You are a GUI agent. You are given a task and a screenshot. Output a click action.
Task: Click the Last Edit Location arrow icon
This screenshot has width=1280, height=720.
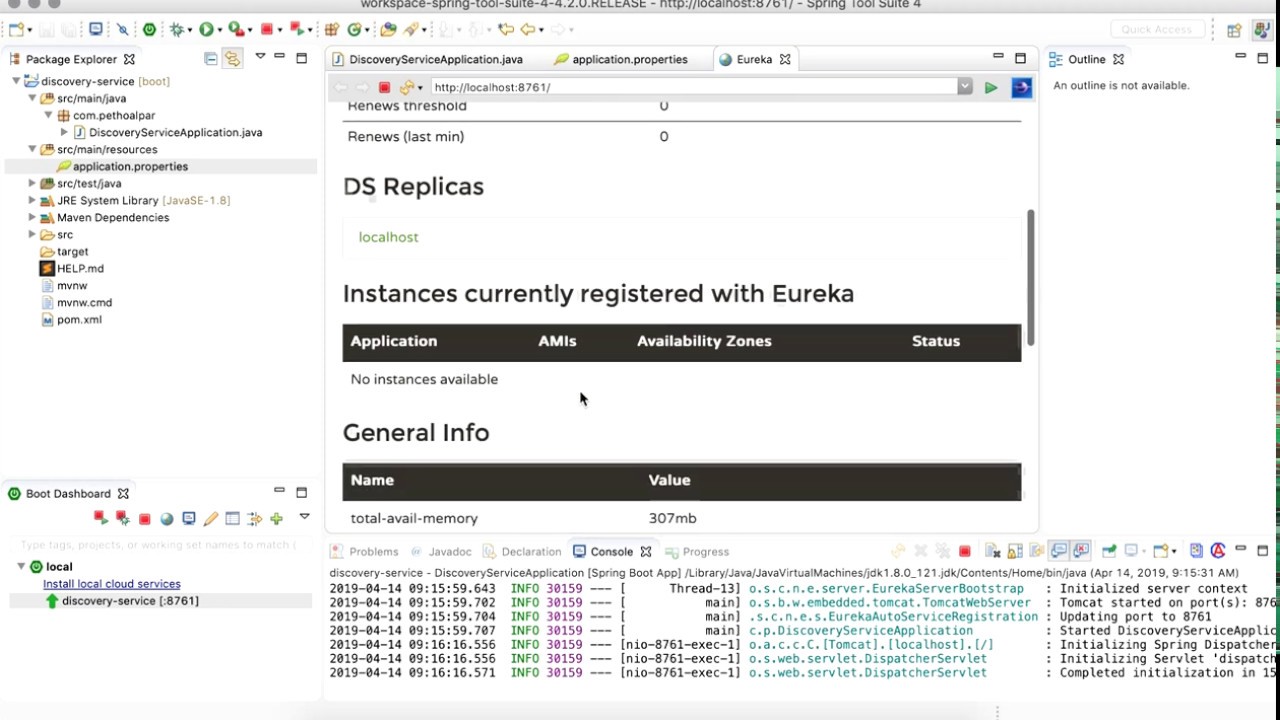coord(506,30)
